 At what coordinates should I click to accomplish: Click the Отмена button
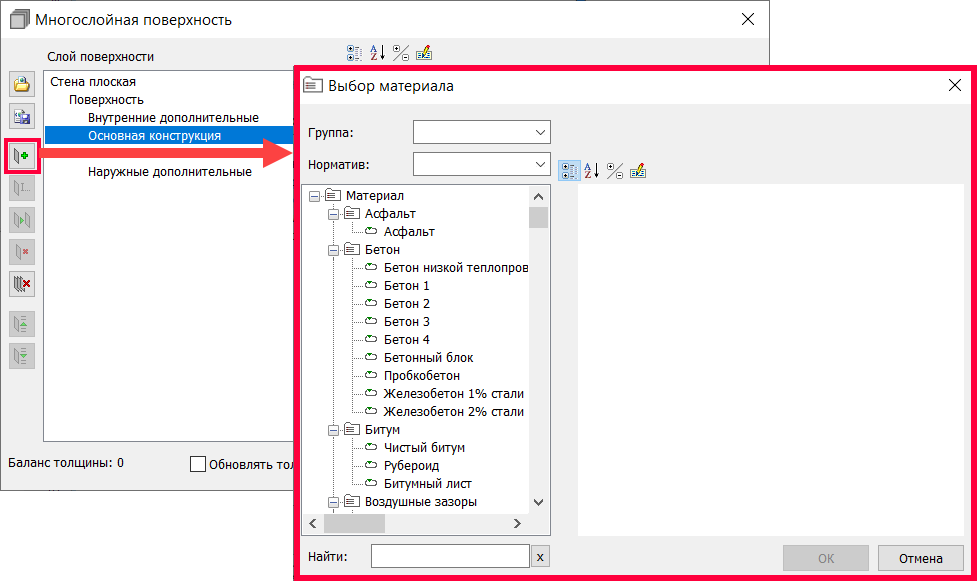click(920, 558)
